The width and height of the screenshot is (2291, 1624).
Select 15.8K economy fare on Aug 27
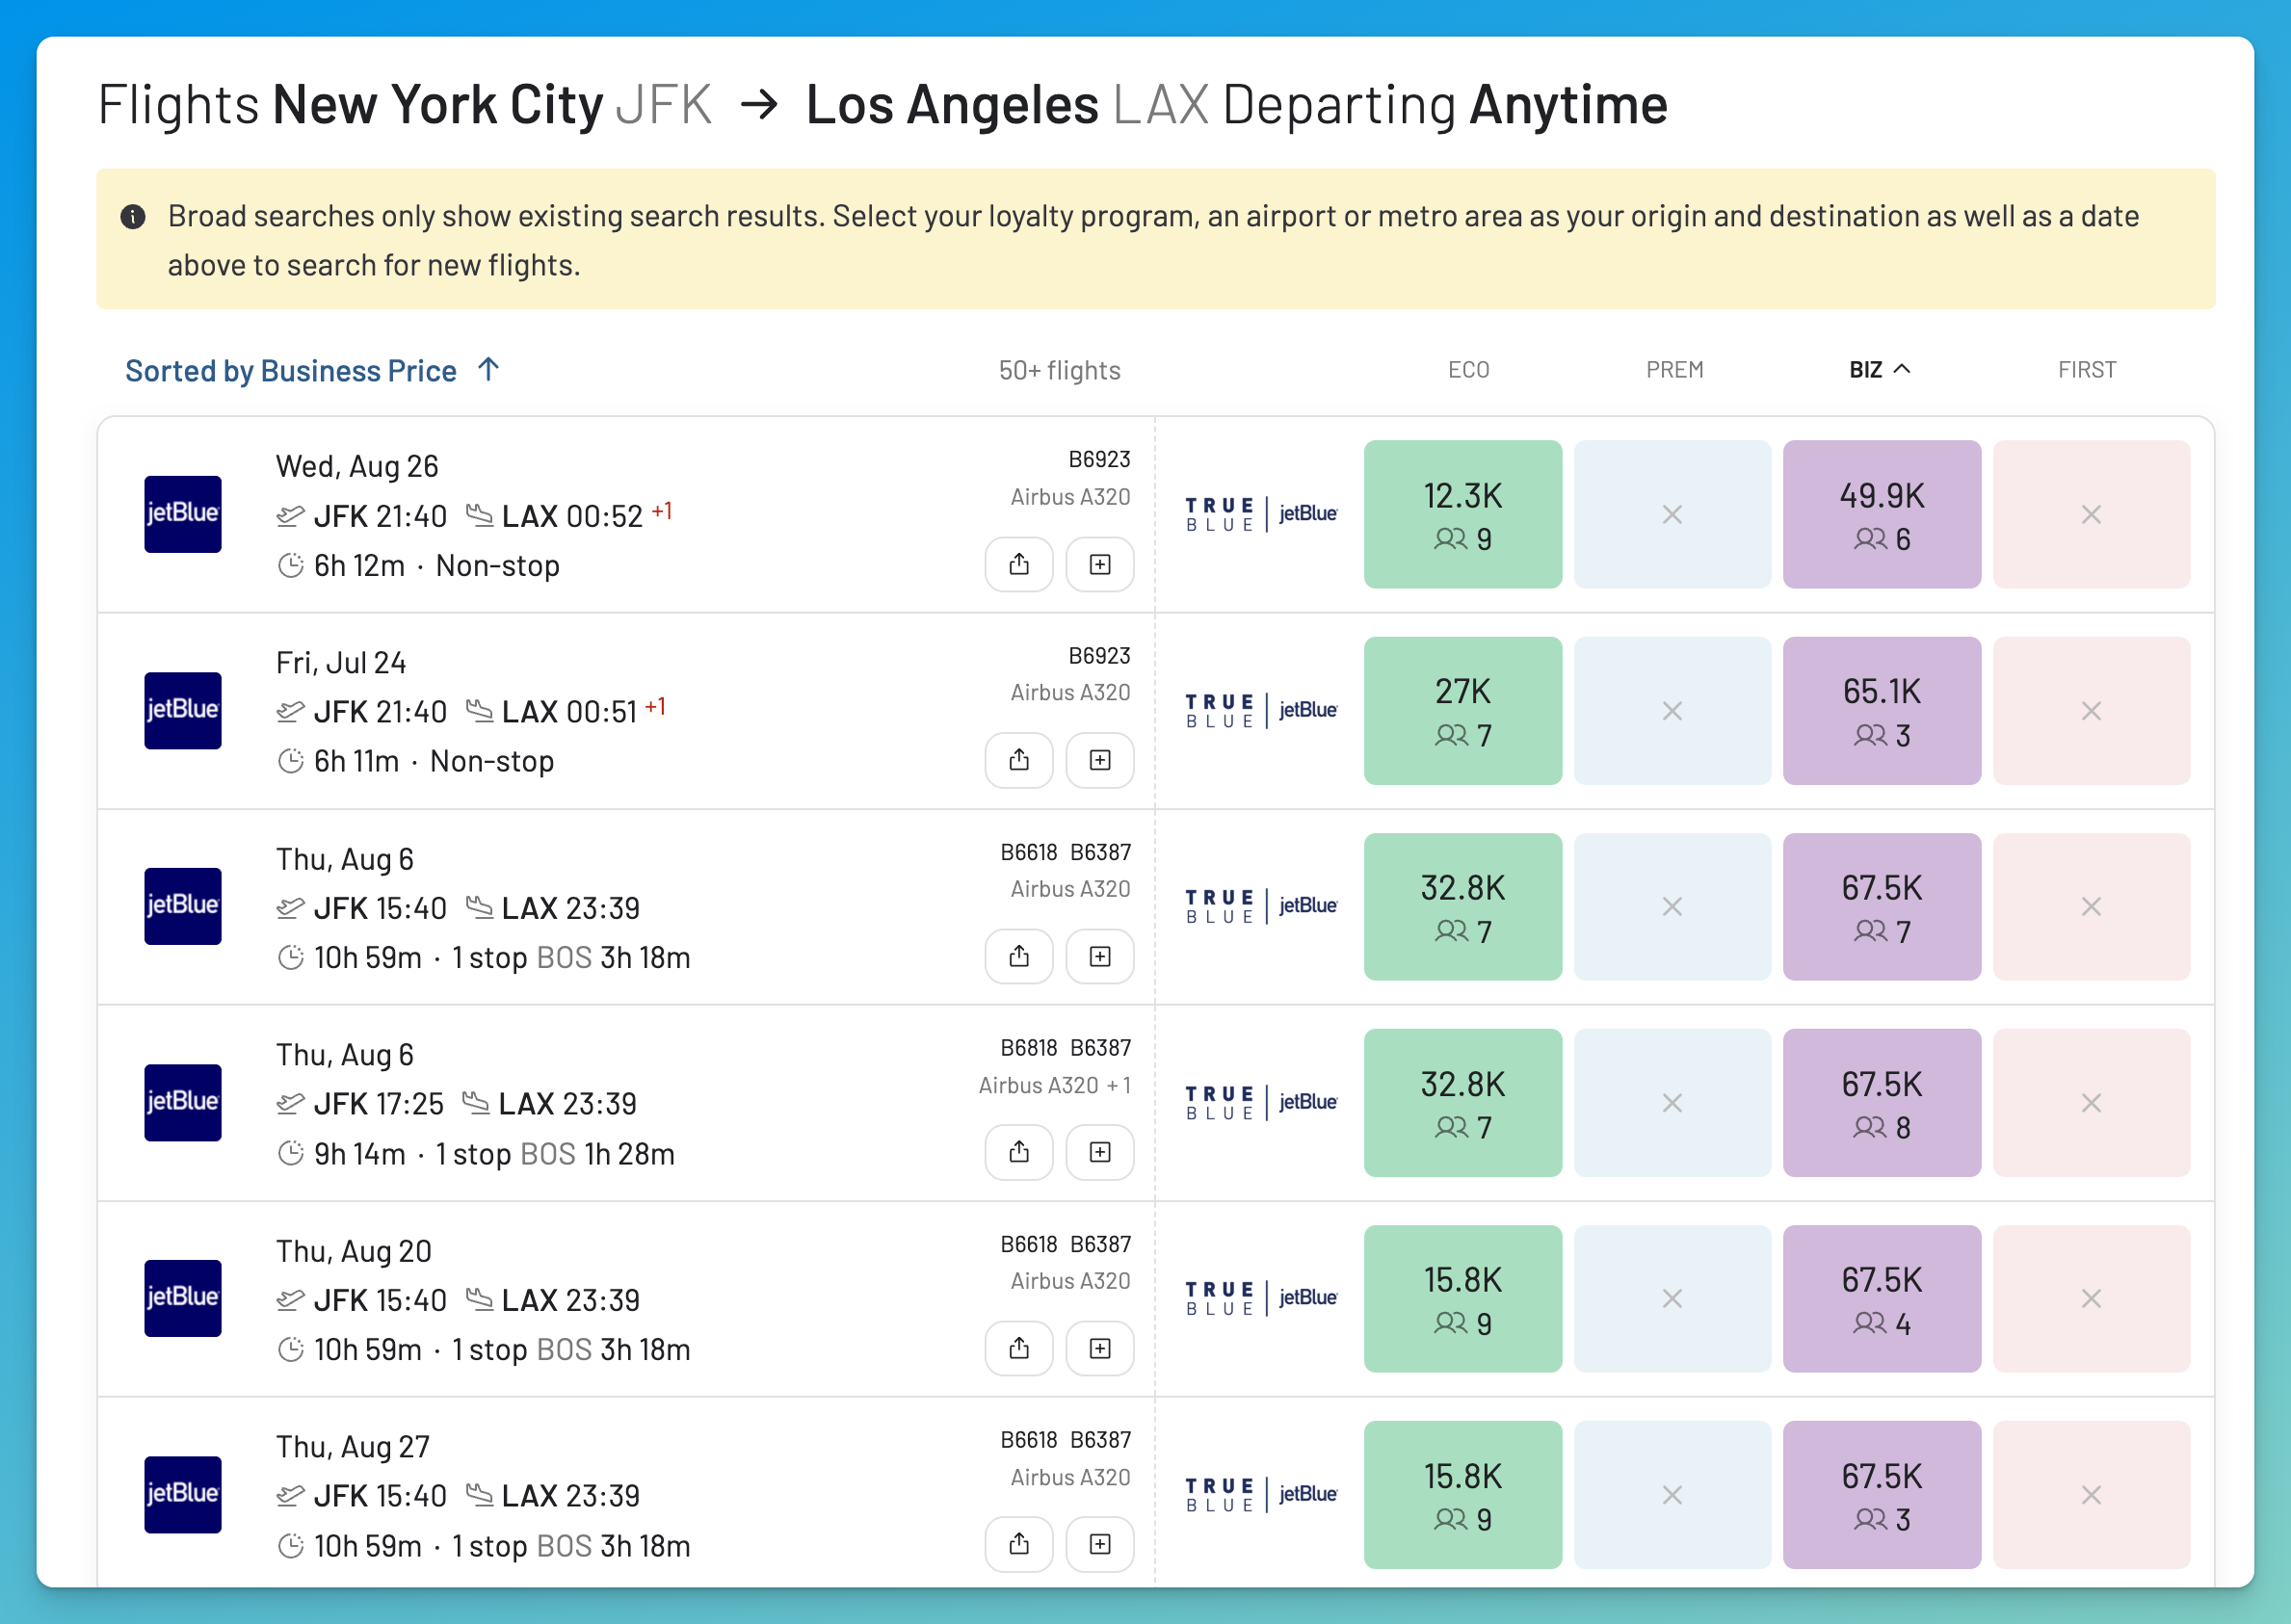pos(1462,1495)
